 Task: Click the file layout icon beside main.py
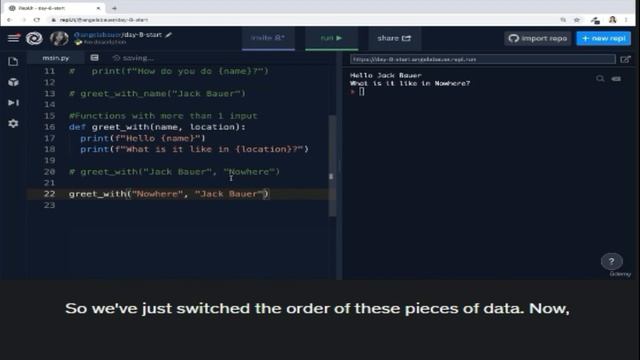click(x=95, y=58)
